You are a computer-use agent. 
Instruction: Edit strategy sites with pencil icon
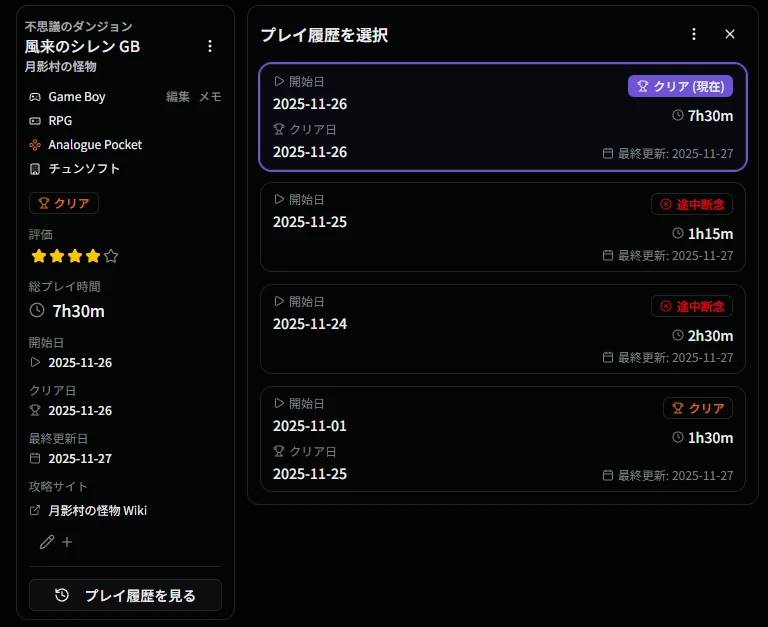(47, 542)
